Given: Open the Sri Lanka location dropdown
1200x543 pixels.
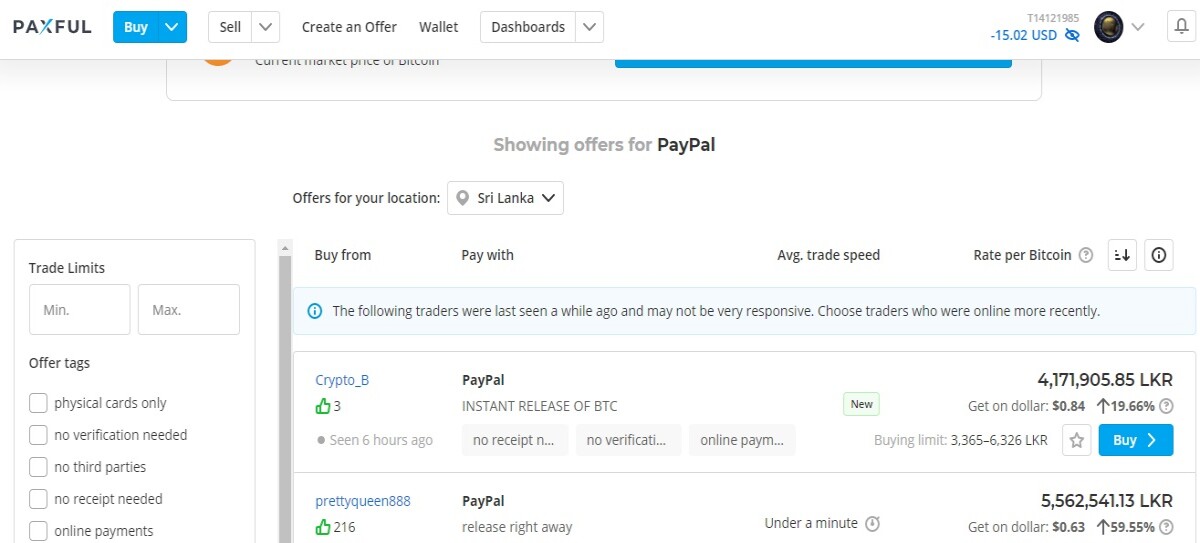Looking at the screenshot, I should tap(505, 198).
